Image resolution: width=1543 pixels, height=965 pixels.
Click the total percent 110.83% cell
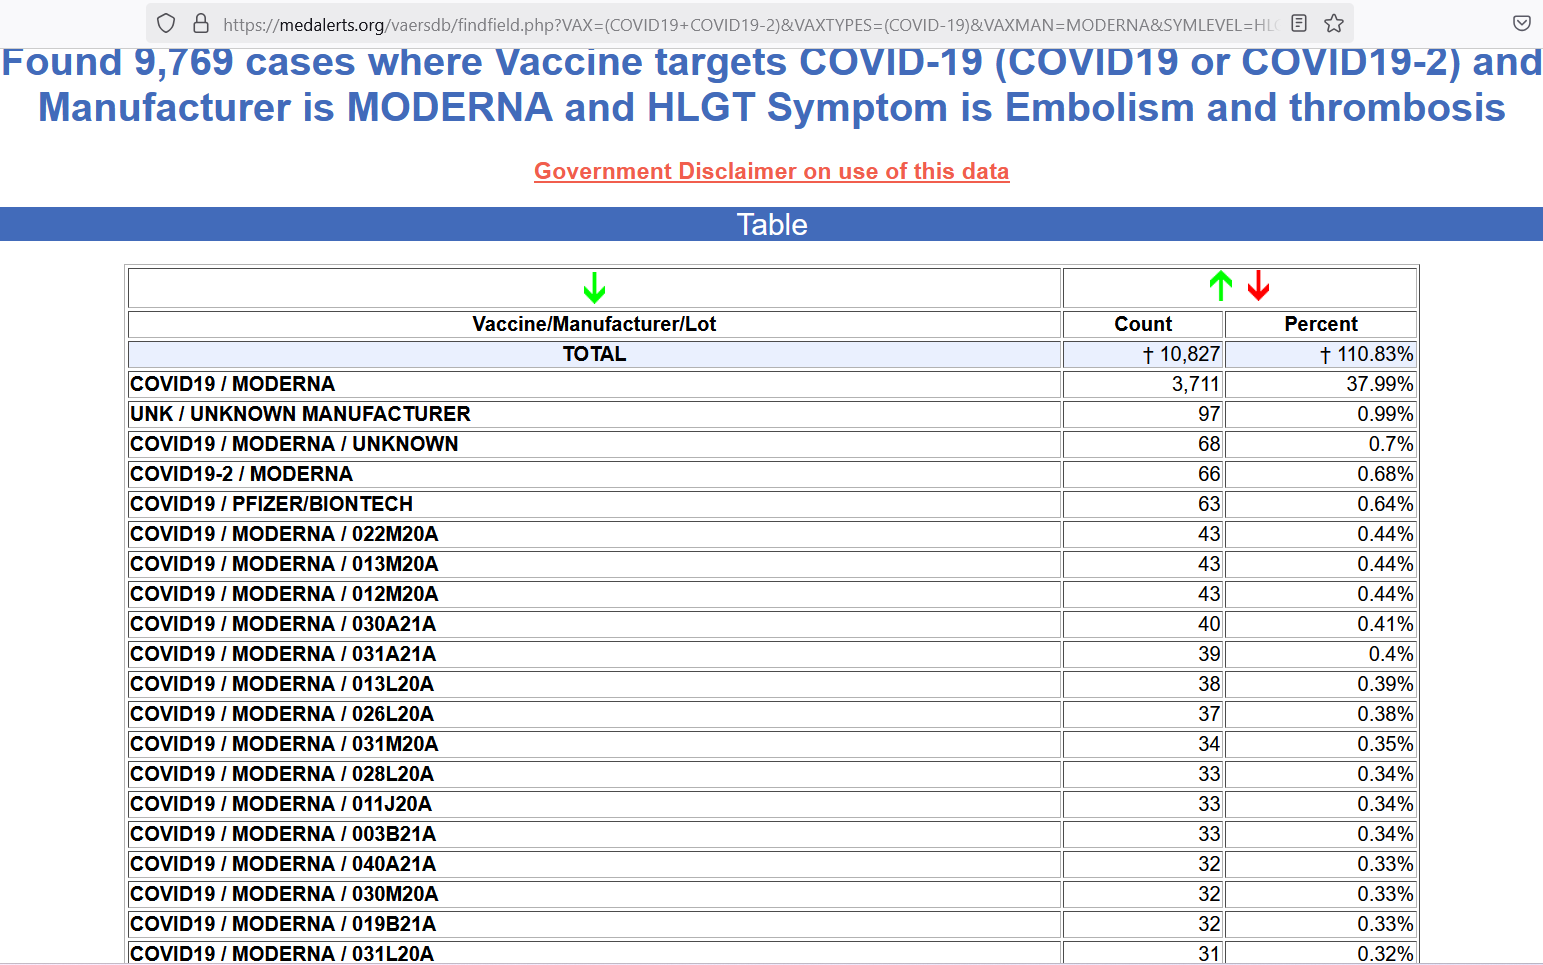click(x=1321, y=354)
